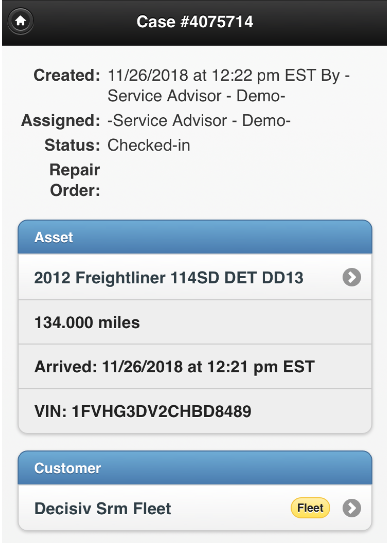Click the Repair Order label

75,180
